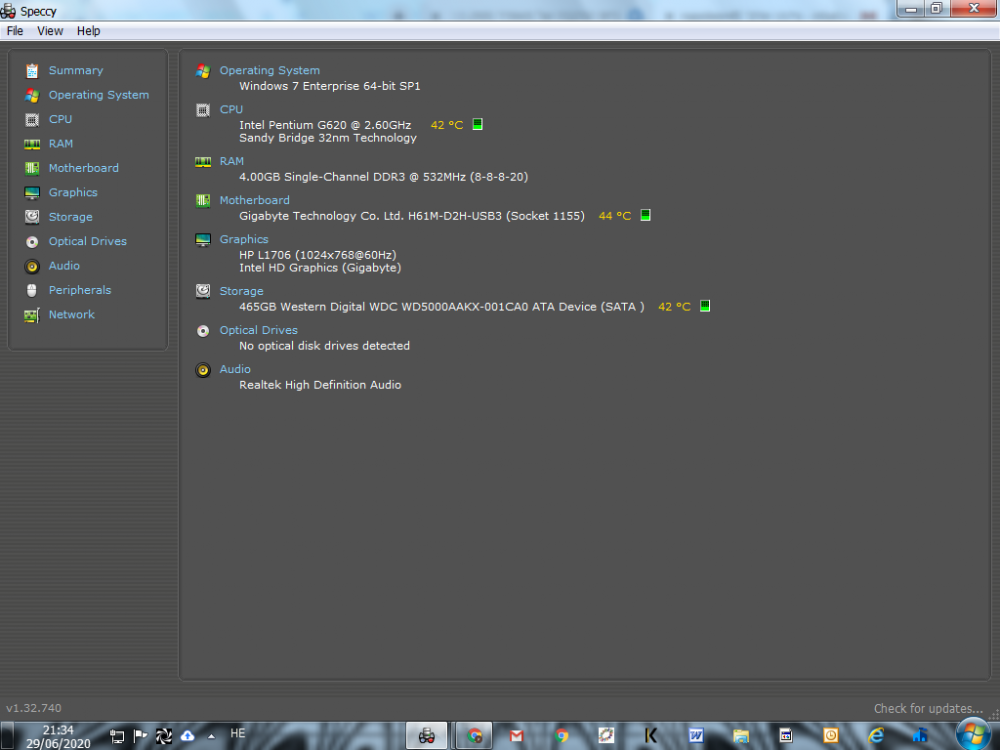
Task: Click 'Sandy Bridge 32nm Technology' text
Action: [328, 138]
